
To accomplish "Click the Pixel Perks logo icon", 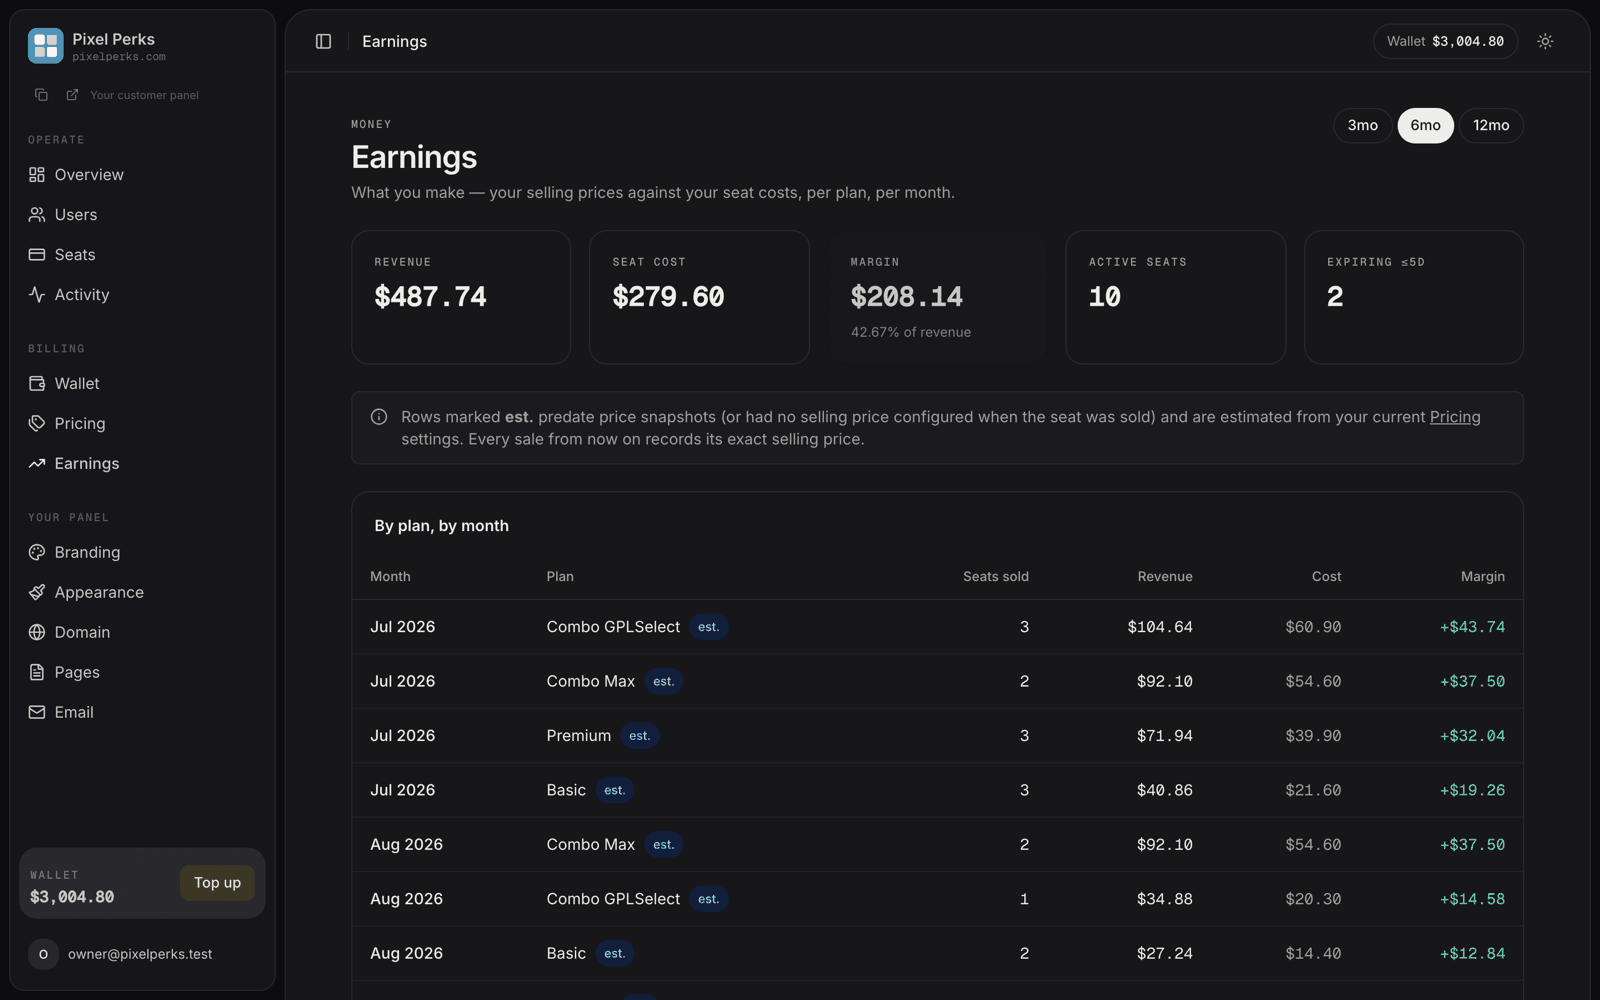I will coord(45,46).
